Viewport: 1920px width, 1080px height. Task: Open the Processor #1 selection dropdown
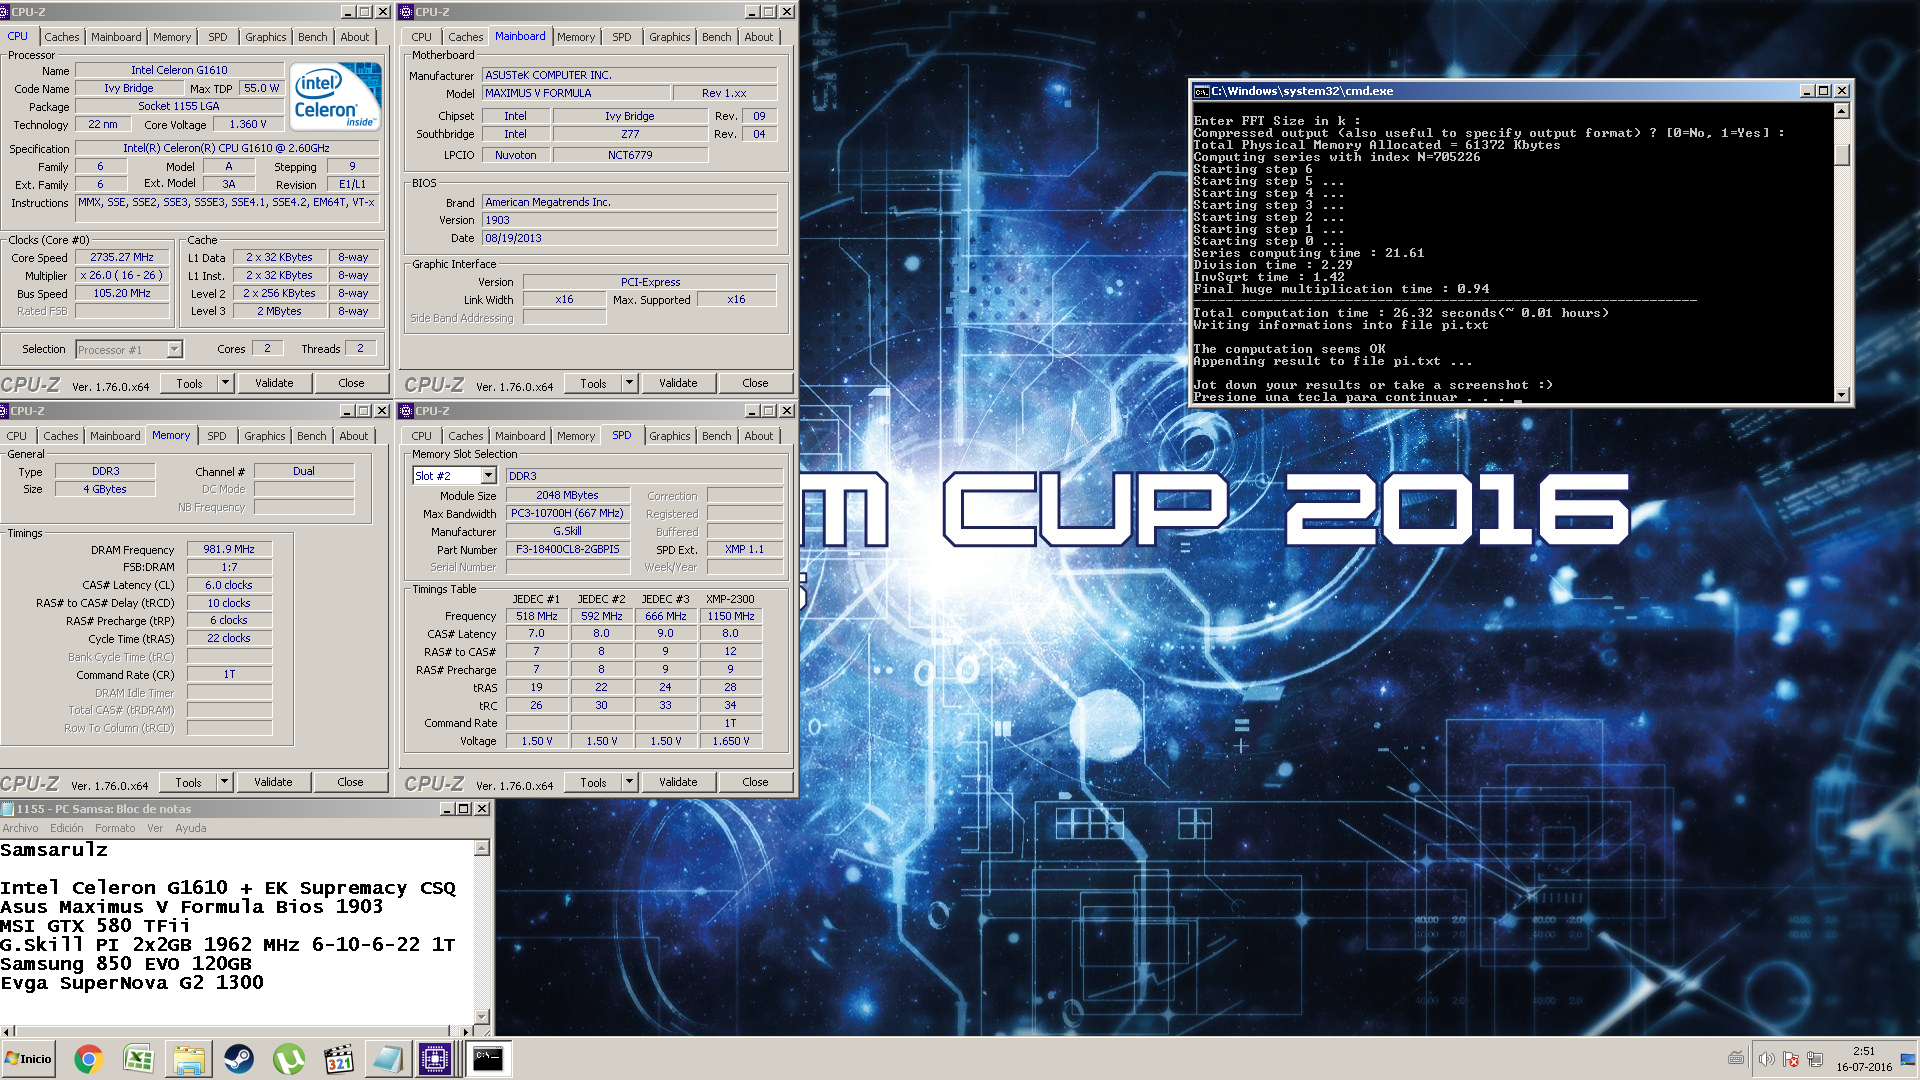[x=174, y=350]
